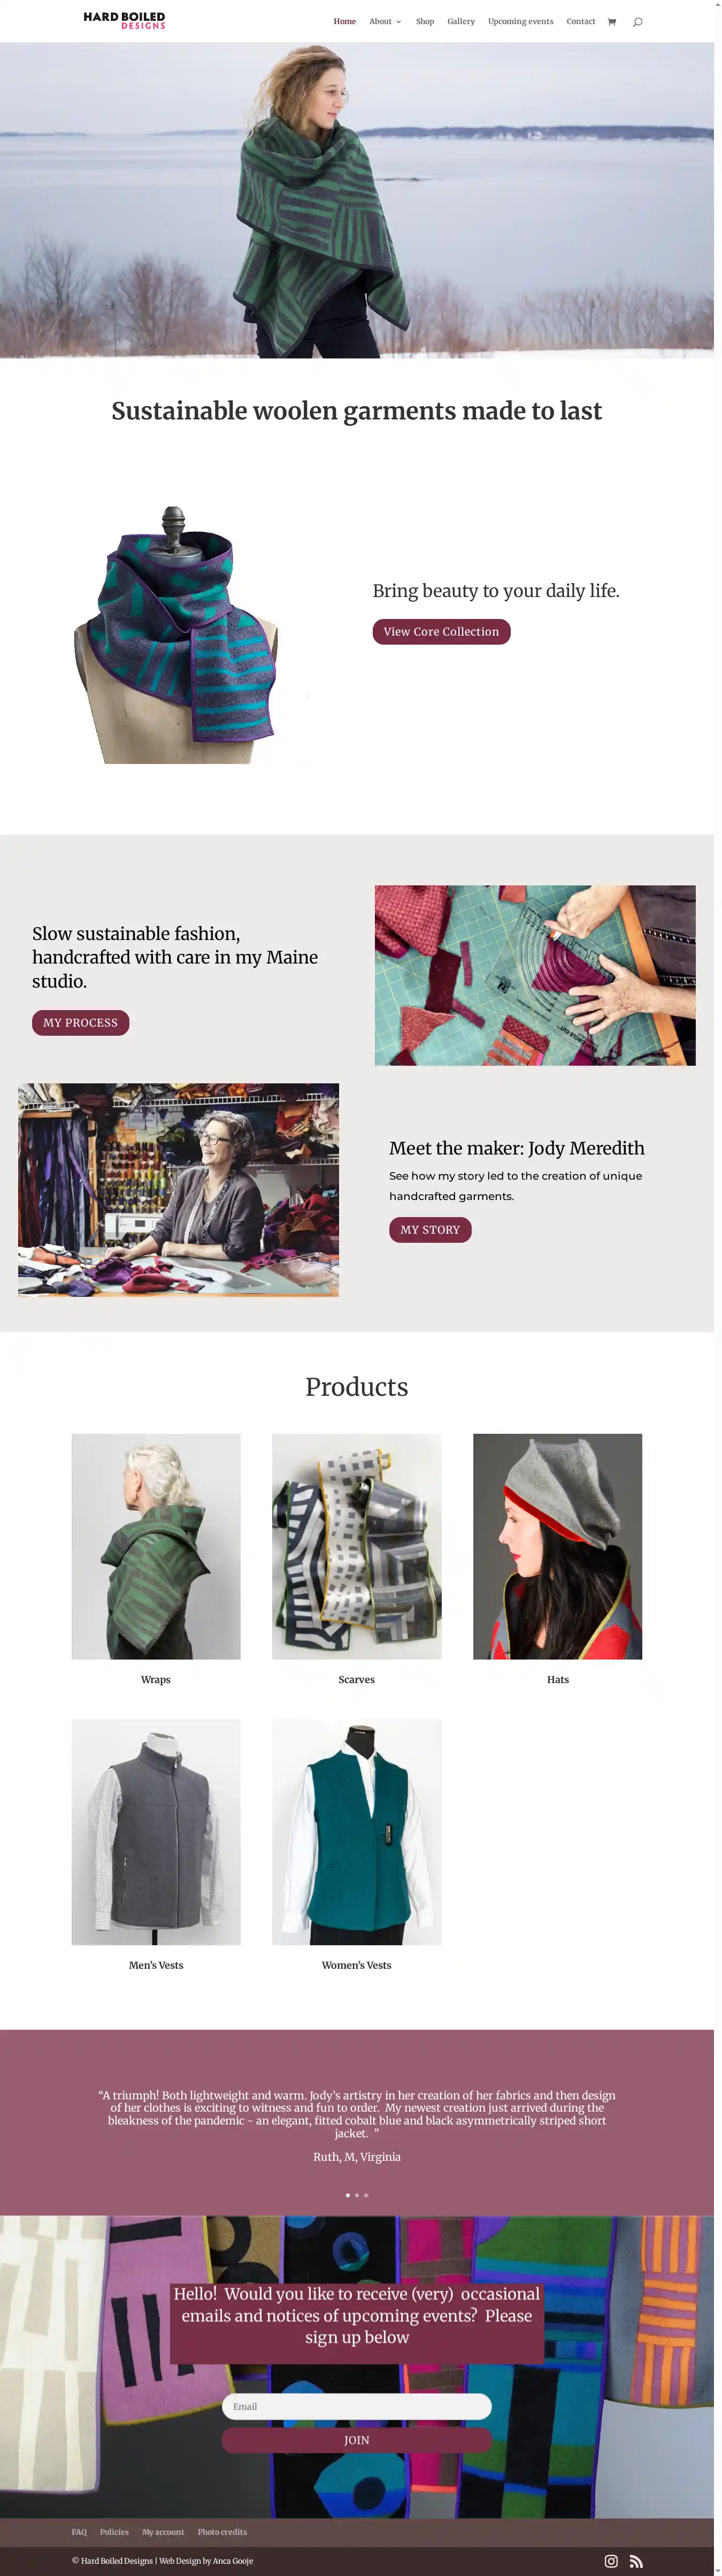The width and height of the screenshot is (722, 2576).
Task: Open the Wraps product thumbnail
Action: pos(156,1546)
